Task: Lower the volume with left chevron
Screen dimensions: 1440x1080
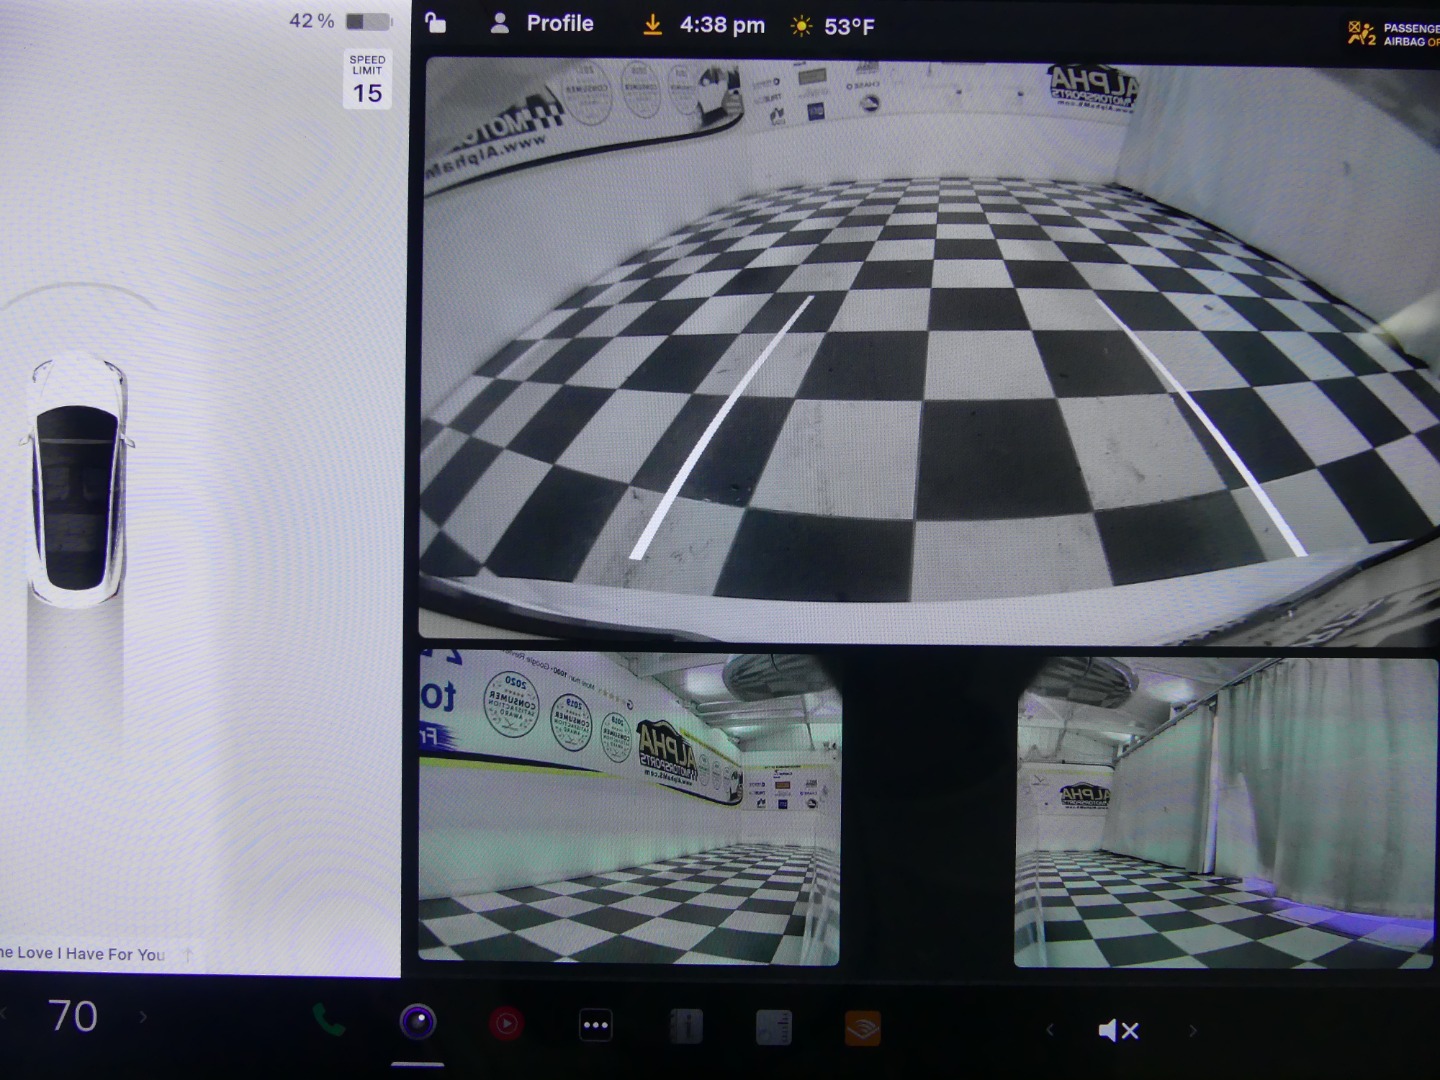Action: pyautogui.click(x=1049, y=1029)
